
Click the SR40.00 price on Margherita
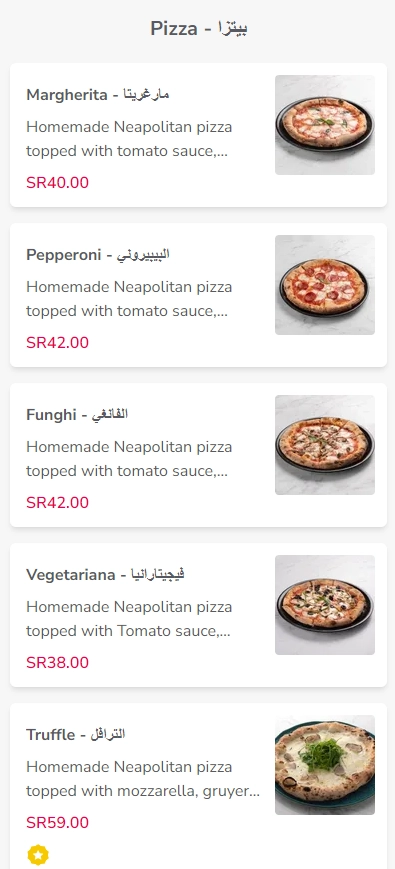[x=57, y=182]
